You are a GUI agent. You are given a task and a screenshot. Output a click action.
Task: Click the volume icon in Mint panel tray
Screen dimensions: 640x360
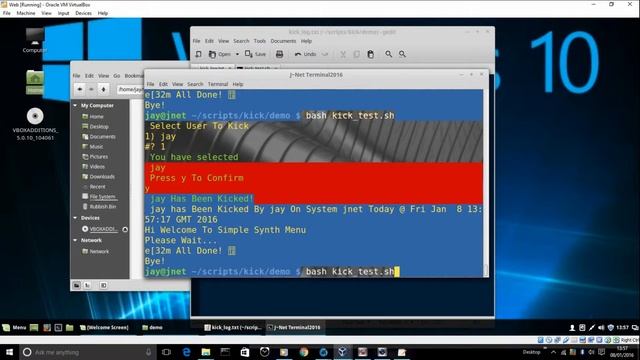point(601,327)
